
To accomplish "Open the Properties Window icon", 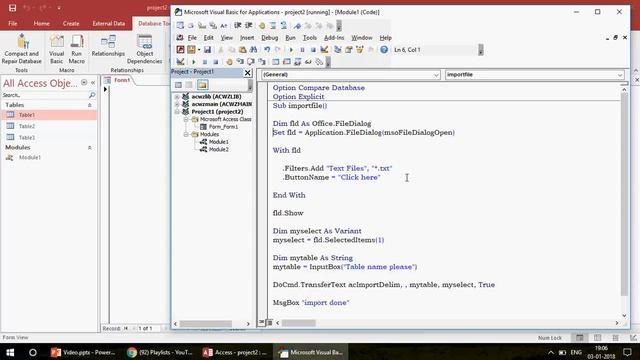I will coord(348,50).
